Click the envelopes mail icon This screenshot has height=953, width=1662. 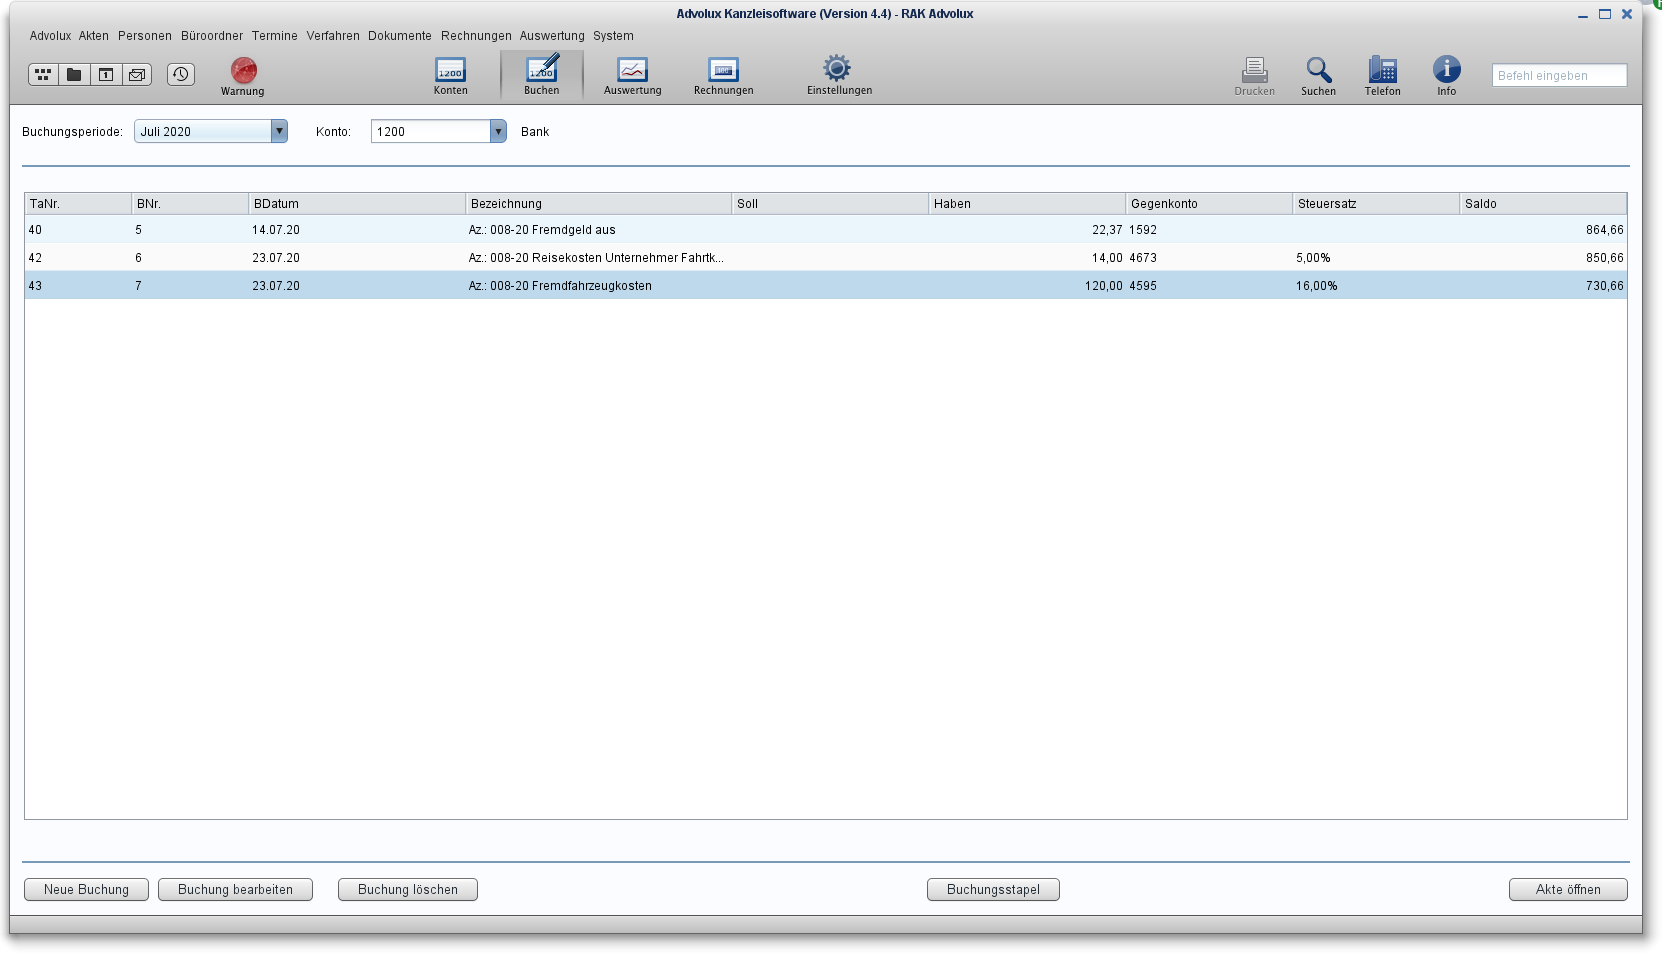click(137, 74)
